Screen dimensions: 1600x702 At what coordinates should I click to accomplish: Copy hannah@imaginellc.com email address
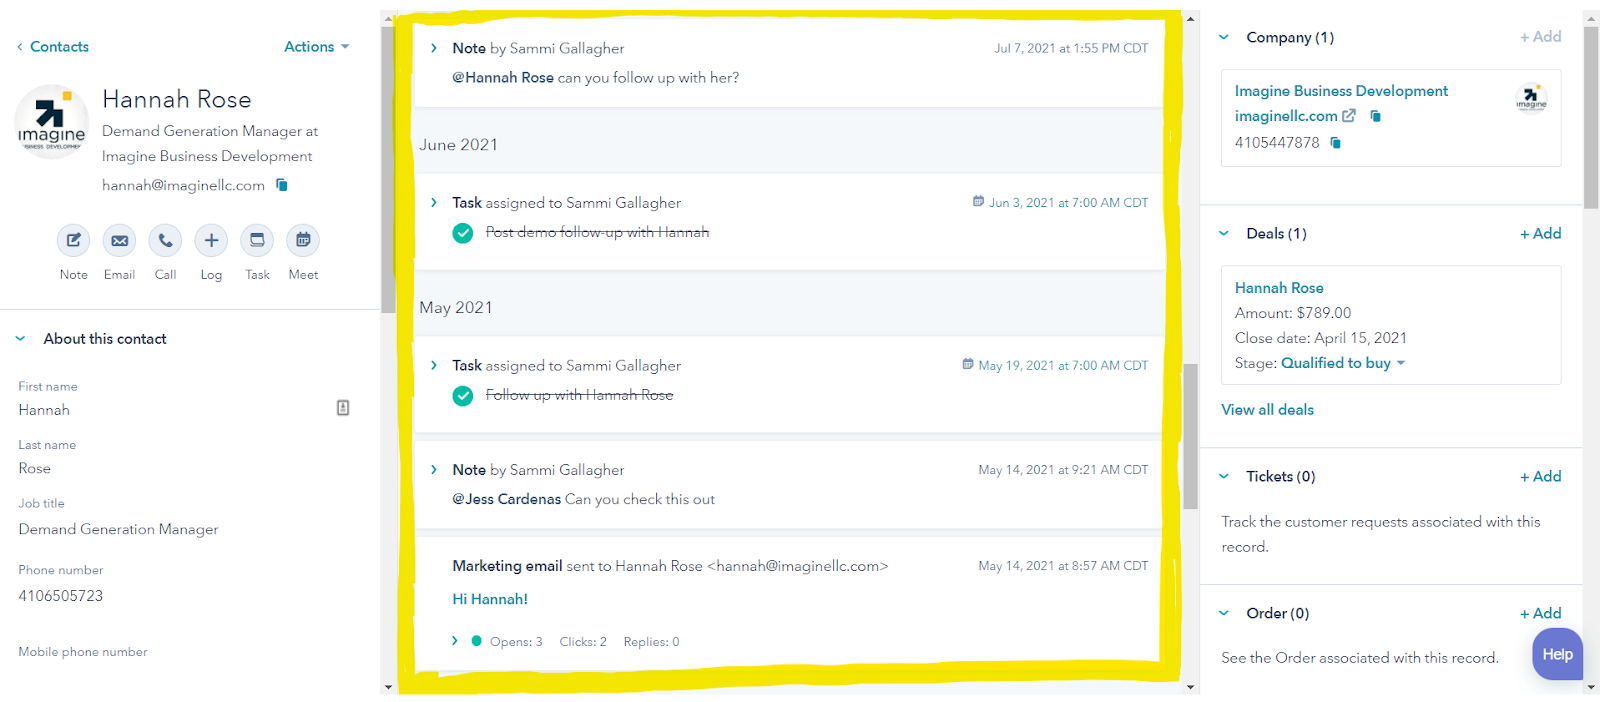pyautogui.click(x=282, y=185)
